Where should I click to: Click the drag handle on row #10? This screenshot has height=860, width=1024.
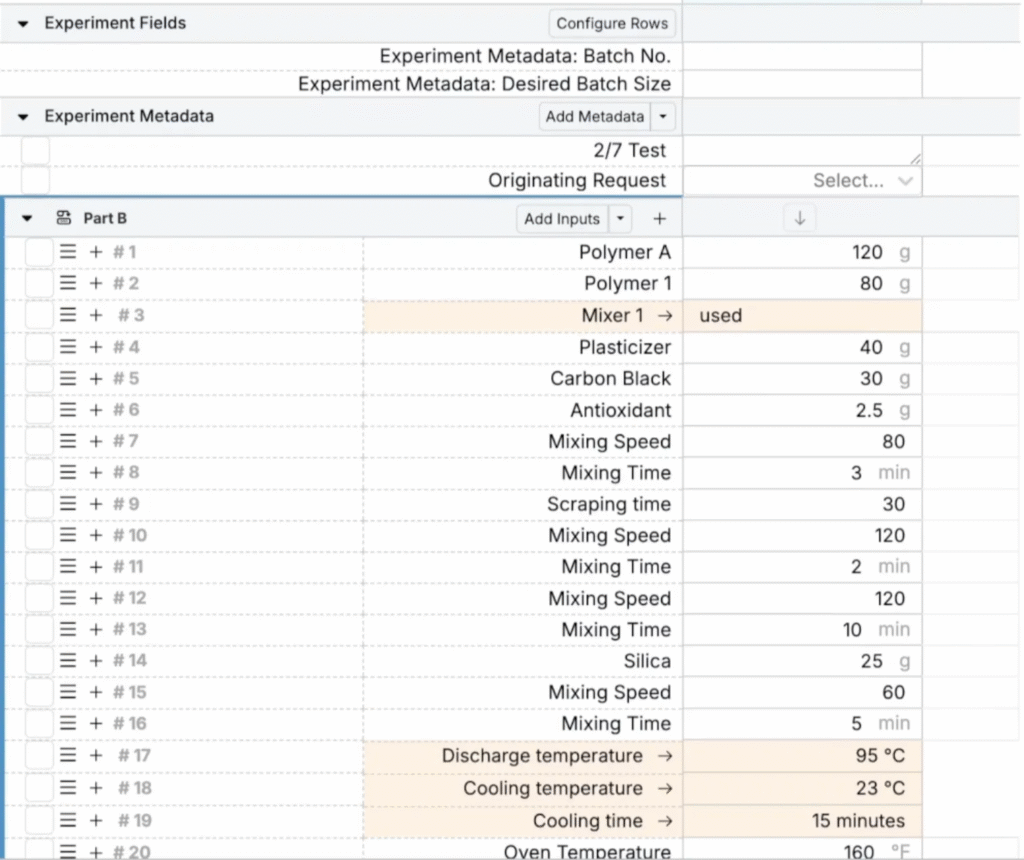pos(68,535)
